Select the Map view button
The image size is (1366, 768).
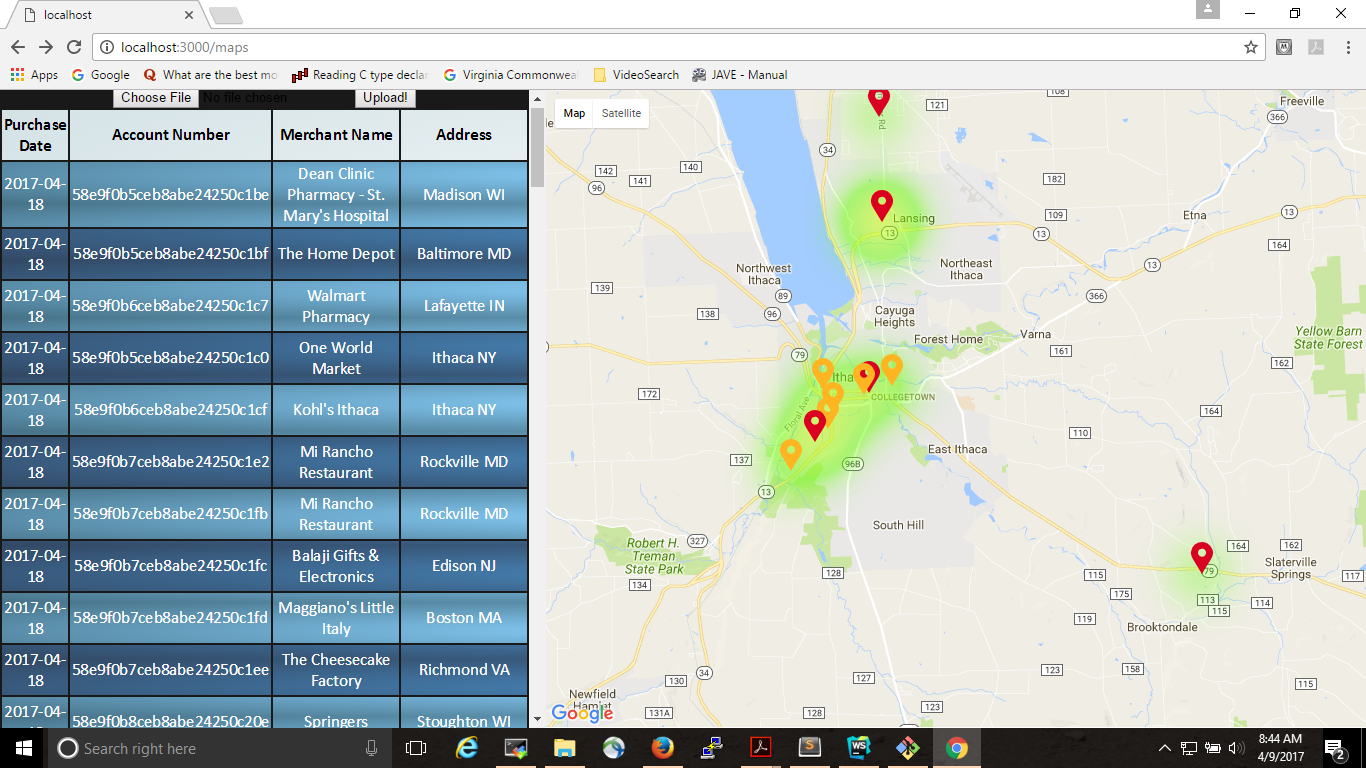pos(574,113)
